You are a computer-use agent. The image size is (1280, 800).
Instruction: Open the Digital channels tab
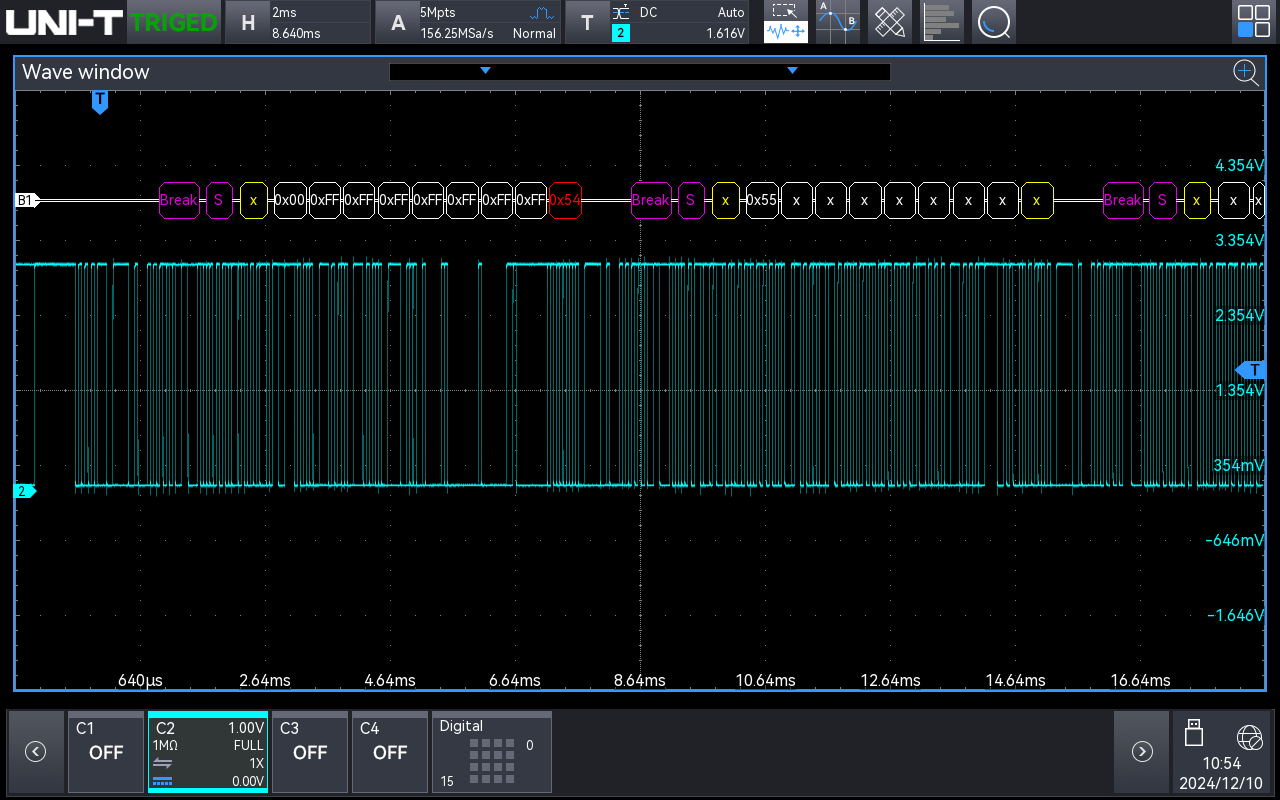tap(491, 751)
